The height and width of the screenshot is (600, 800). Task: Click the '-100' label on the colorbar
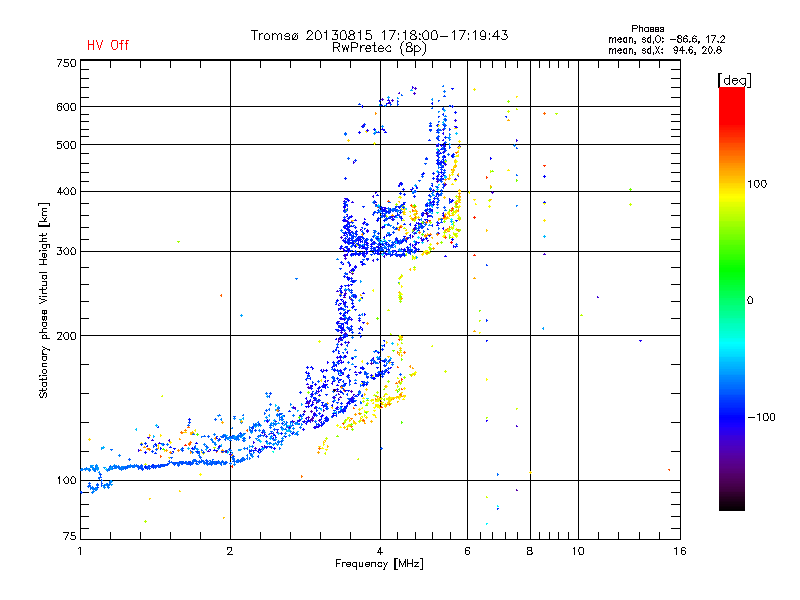pos(762,417)
